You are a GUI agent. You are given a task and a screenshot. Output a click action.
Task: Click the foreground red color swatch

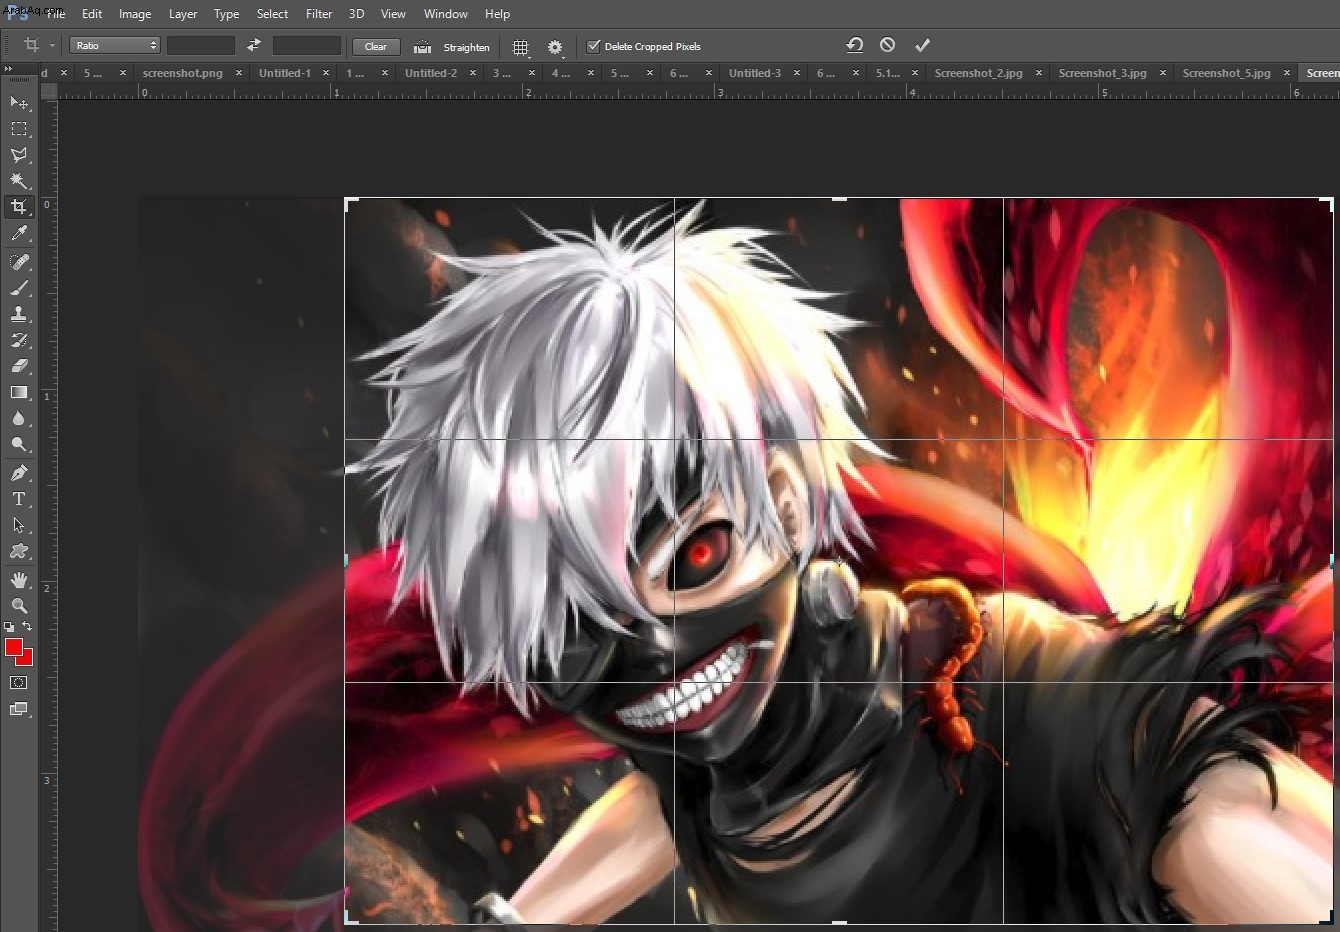(13, 647)
